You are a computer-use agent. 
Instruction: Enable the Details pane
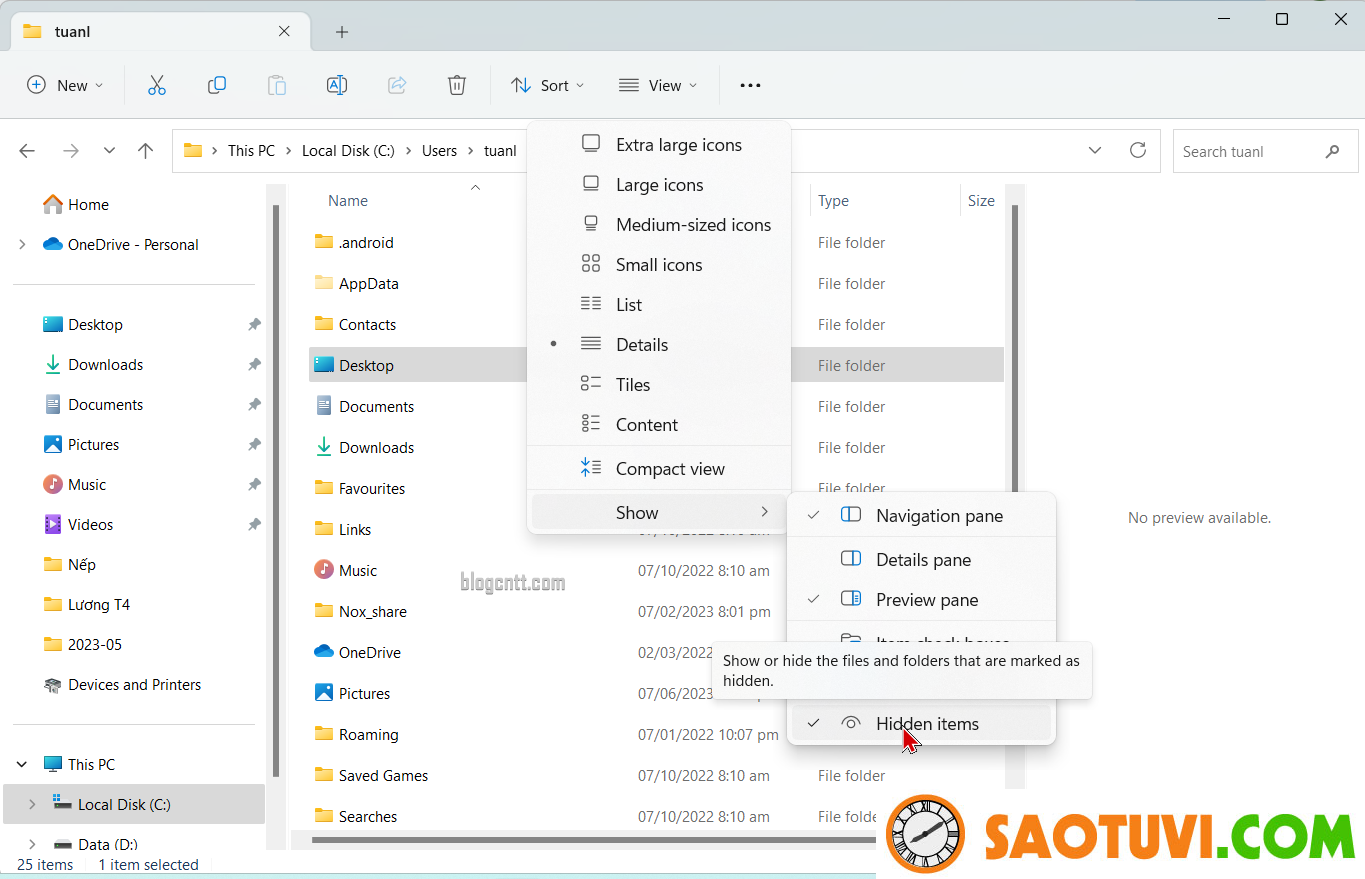tap(921, 560)
